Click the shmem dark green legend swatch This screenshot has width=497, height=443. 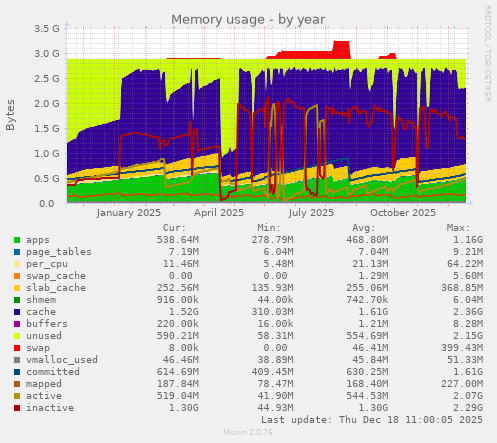[17, 300]
